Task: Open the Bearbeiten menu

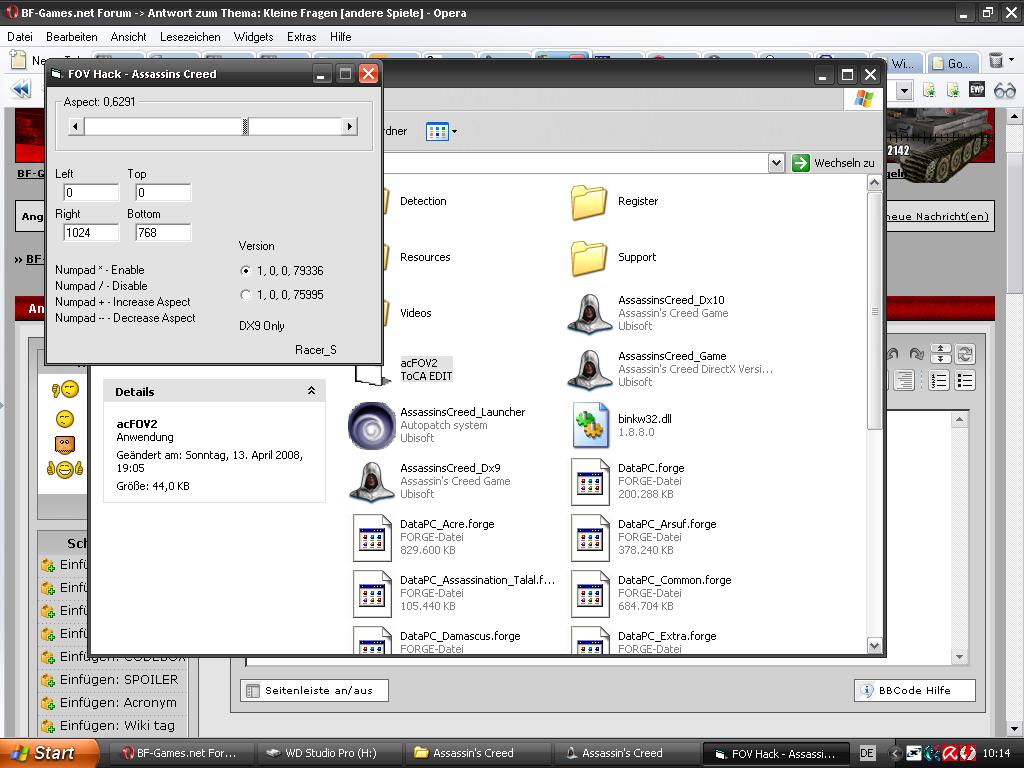Action: pyautogui.click(x=72, y=37)
